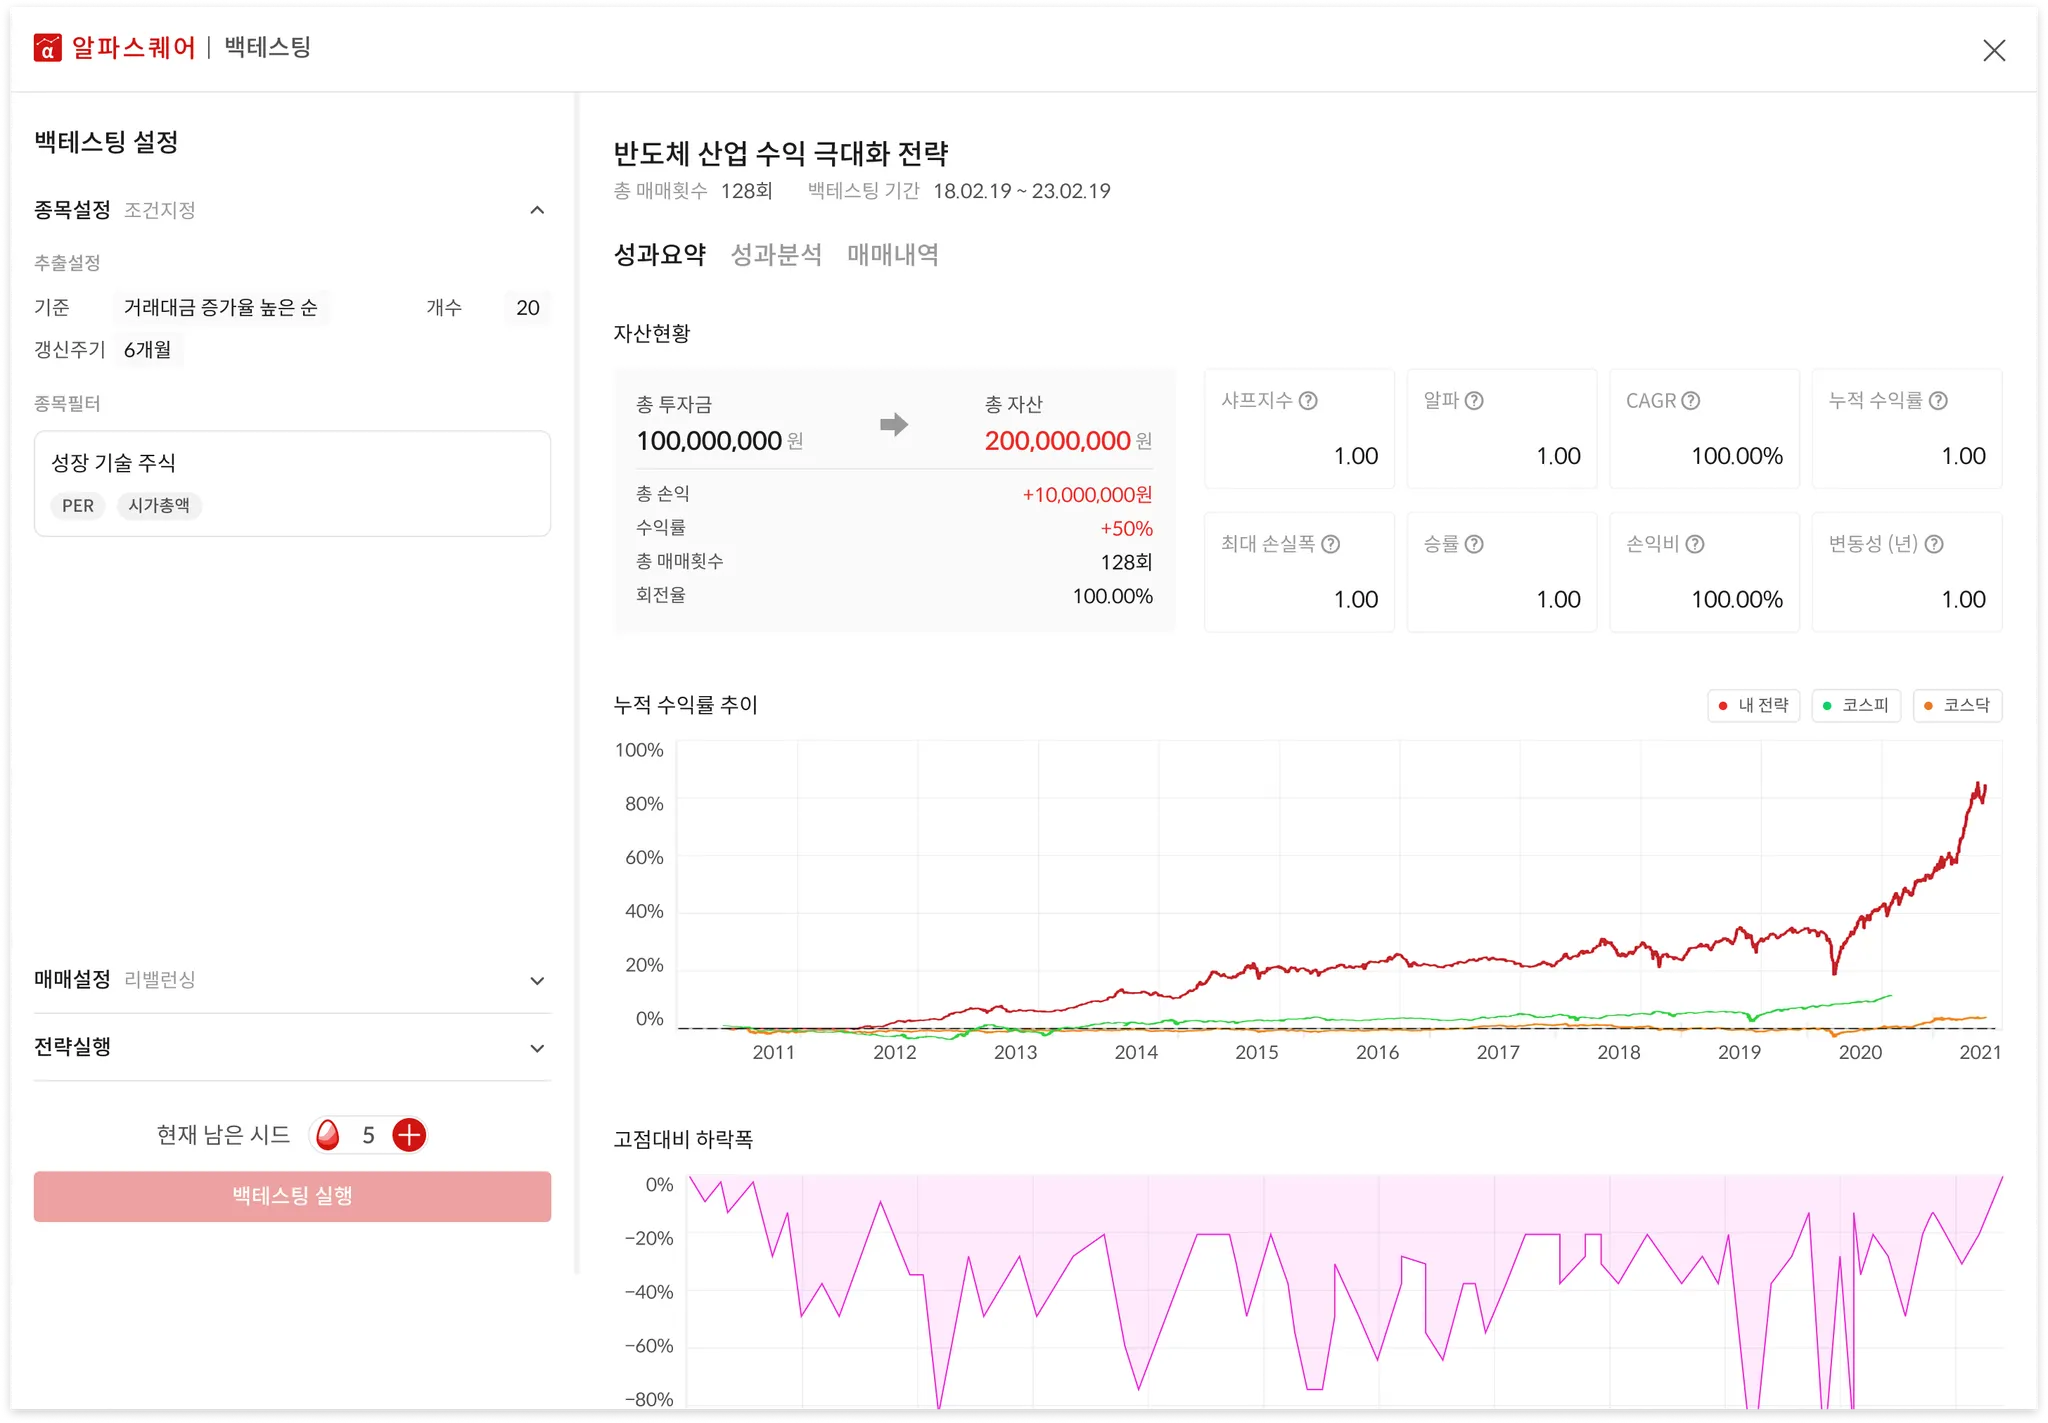This screenshot has height=1423, width=2048.
Task: Click the 최대 손실폭 help icon
Action: coord(1330,544)
